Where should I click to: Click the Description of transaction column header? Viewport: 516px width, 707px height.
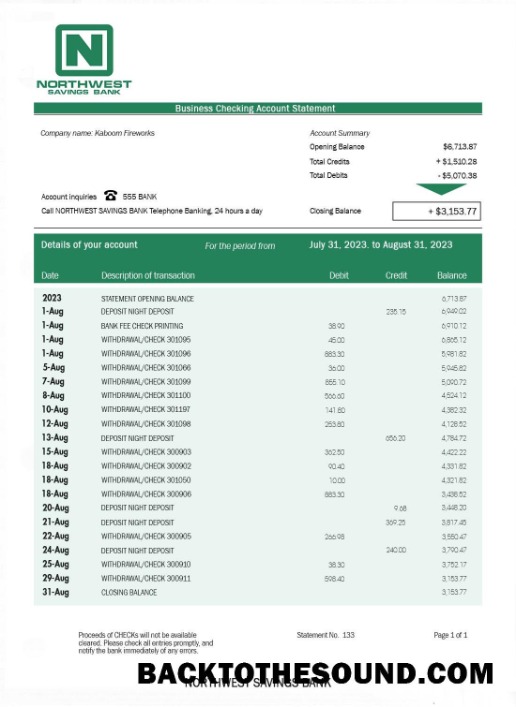point(148,275)
